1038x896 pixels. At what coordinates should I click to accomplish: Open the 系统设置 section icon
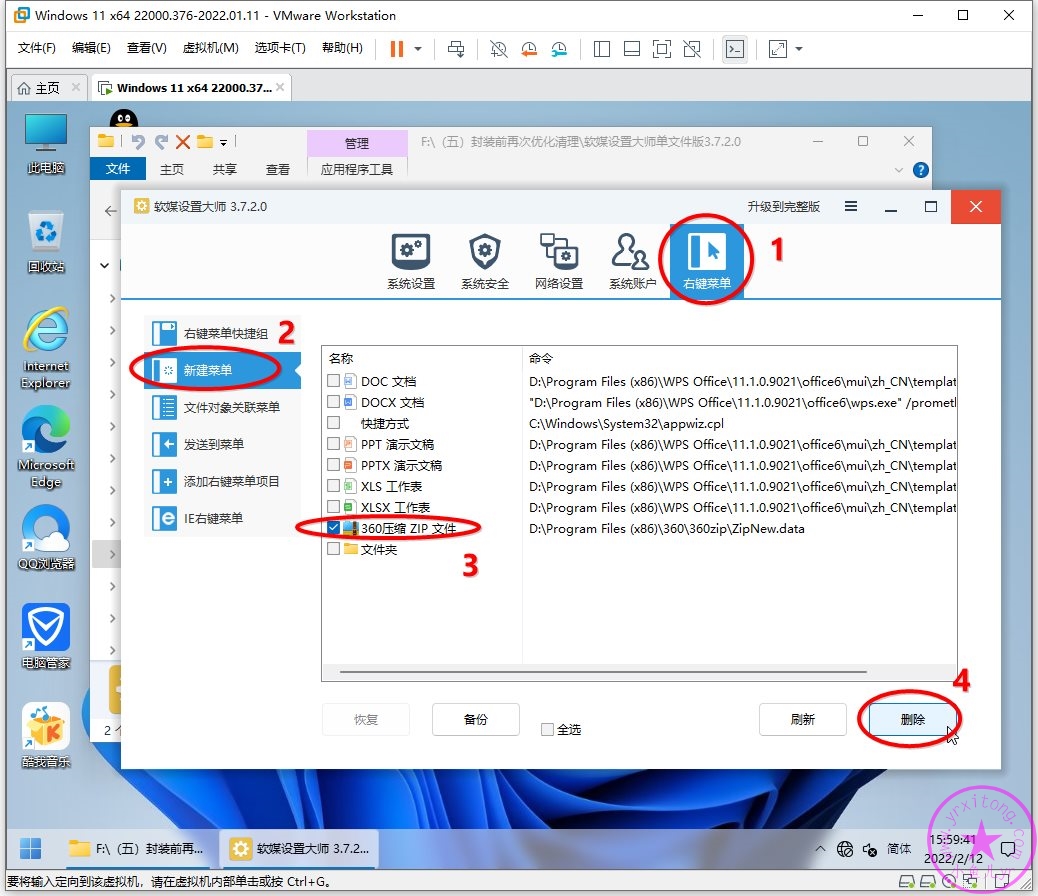point(411,262)
